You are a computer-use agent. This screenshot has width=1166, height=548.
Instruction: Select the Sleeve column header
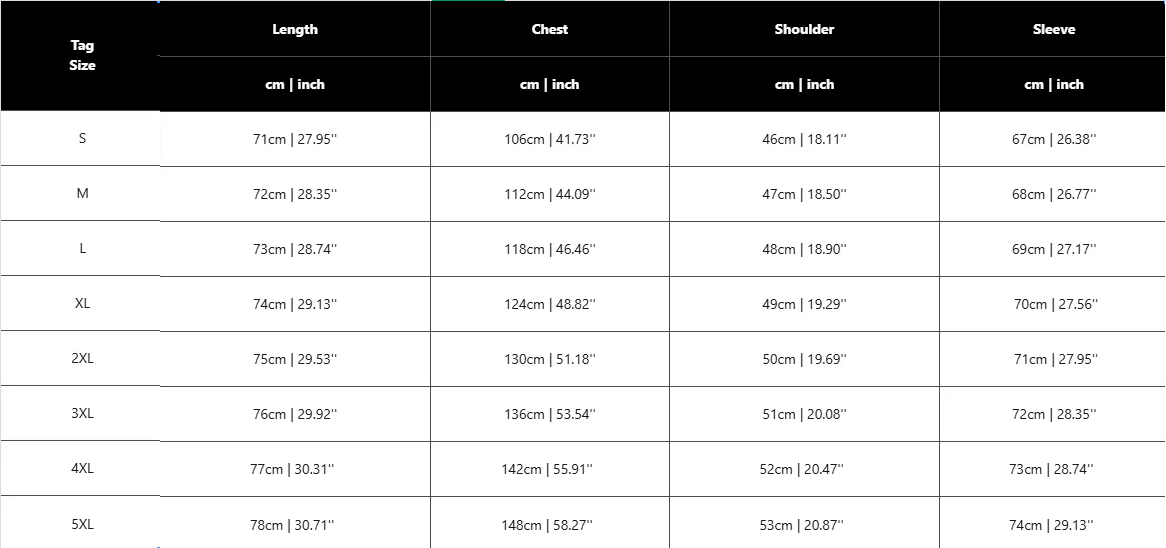pos(1054,29)
